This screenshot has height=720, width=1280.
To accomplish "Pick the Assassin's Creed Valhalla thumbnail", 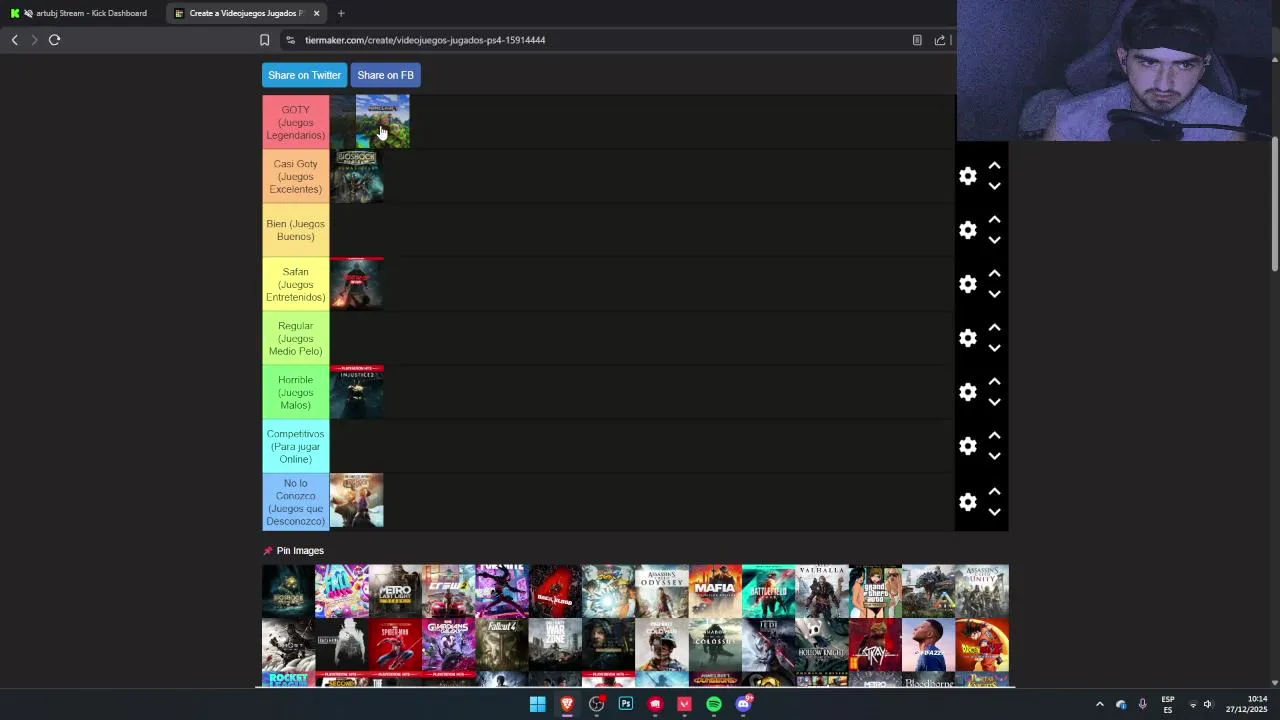I will tap(822, 591).
